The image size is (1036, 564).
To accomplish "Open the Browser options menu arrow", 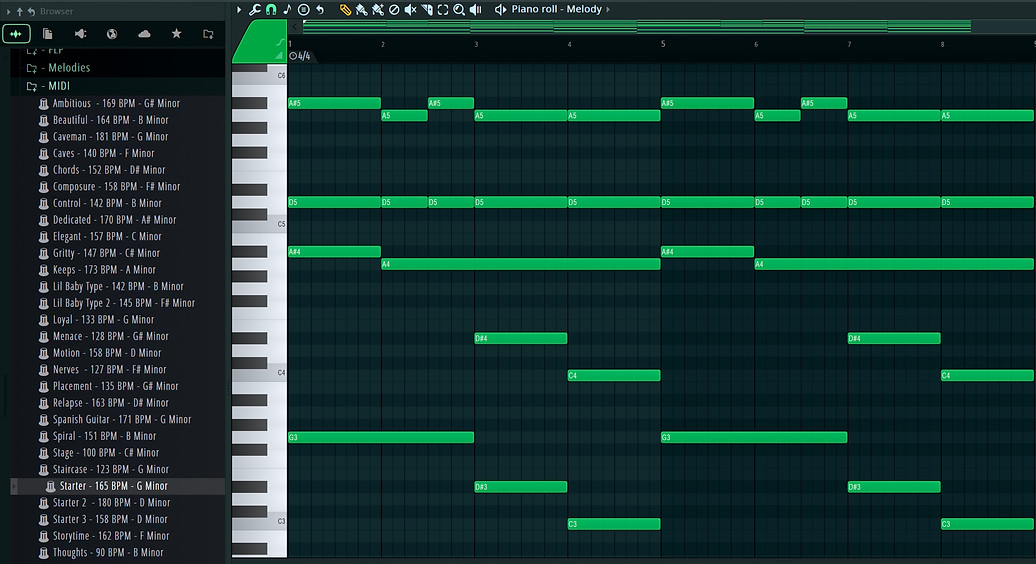I will coord(9,11).
